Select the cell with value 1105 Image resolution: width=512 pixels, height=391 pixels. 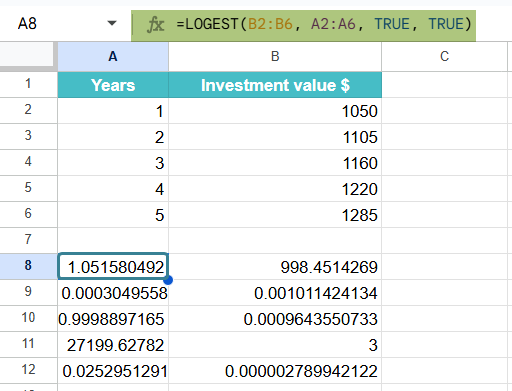pyautogui.click(x=275, y=137)
